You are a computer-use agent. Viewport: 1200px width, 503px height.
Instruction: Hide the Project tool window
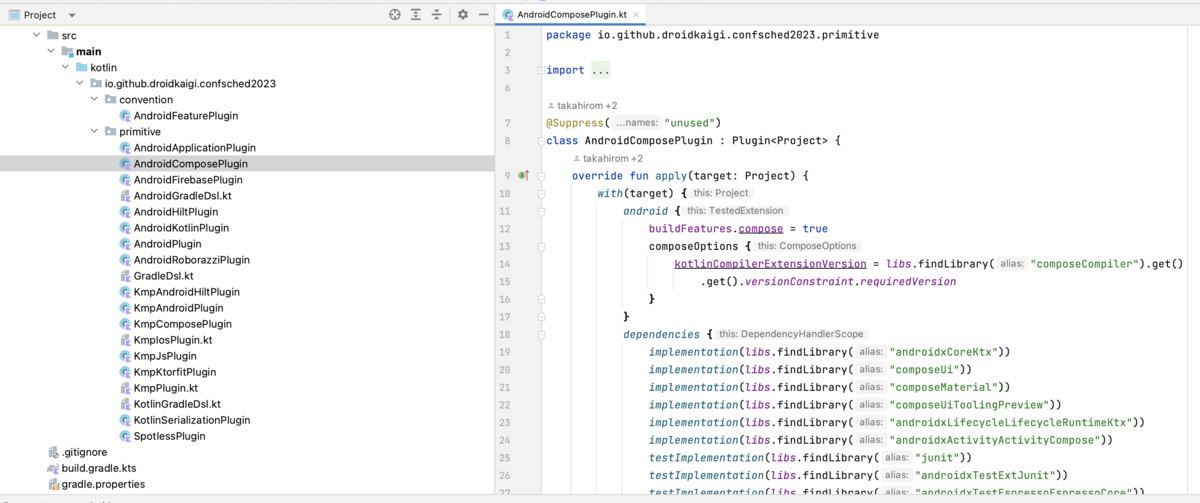tap(484, 15)
